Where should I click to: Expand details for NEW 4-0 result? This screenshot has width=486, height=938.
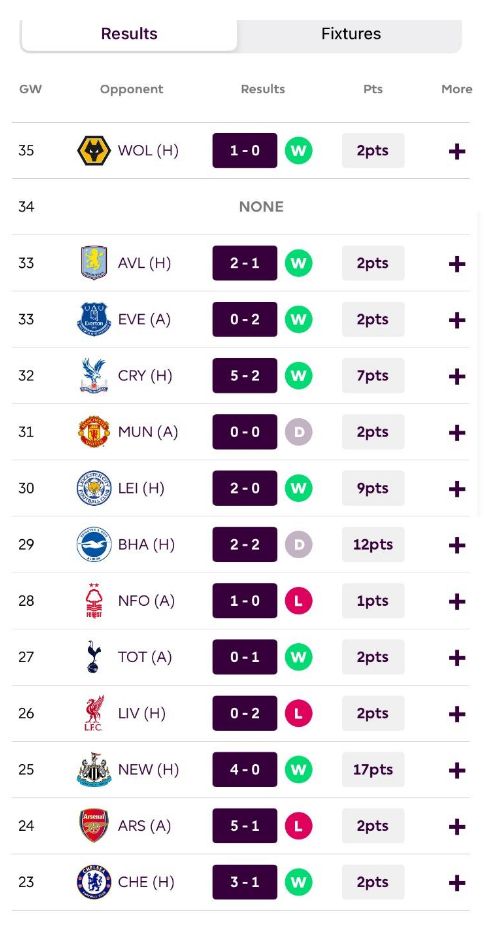457,770
